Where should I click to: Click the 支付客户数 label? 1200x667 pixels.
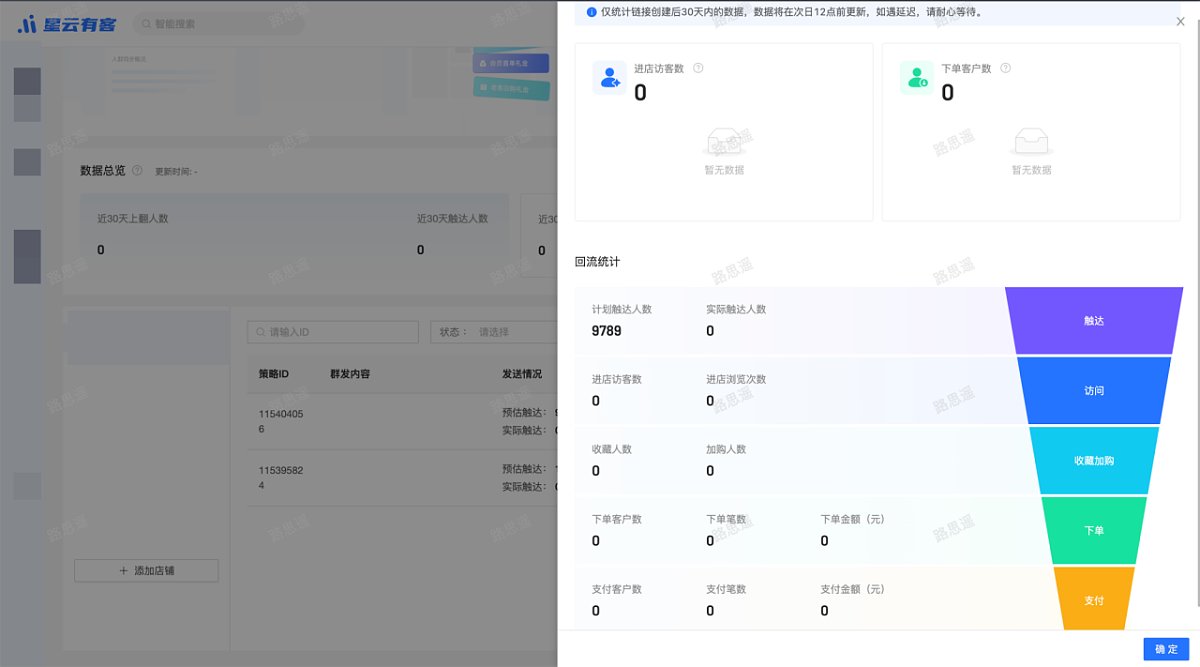[x=617, y=590]
